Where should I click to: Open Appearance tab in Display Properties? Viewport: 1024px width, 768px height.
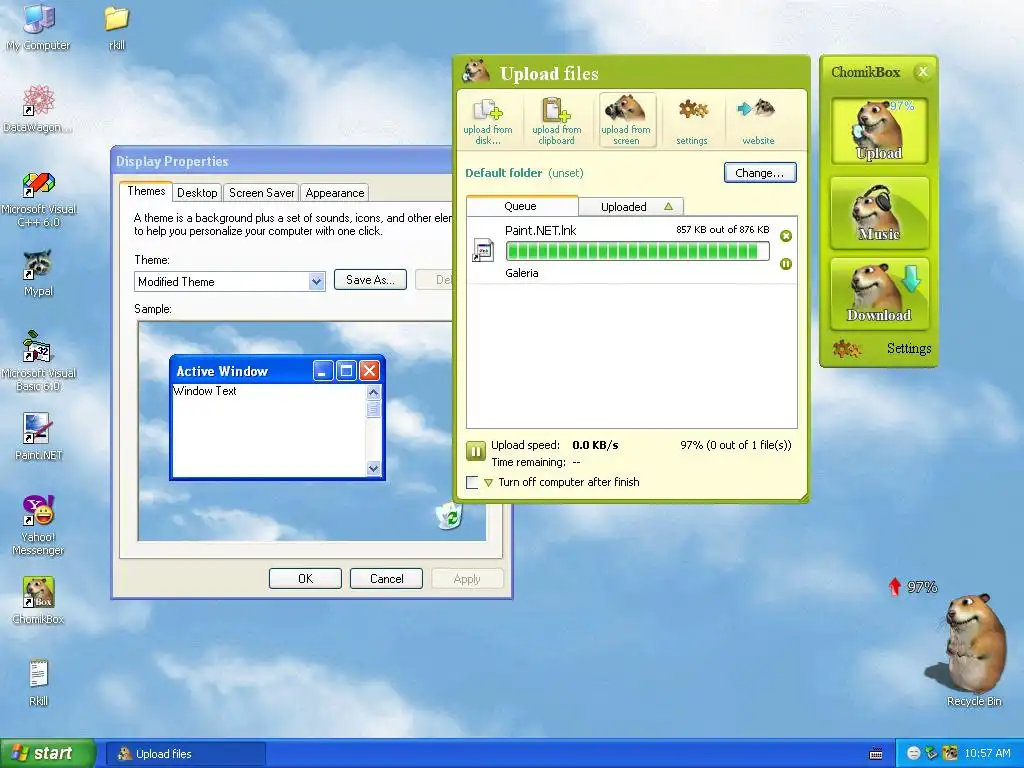click(x=334, y=193)
